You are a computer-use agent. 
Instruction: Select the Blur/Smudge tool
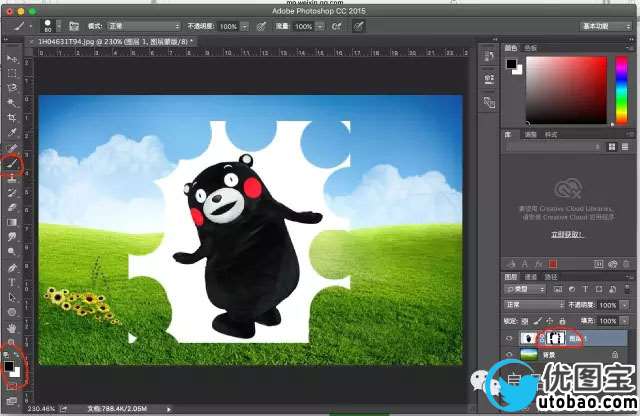pyautogui.click(x=12, y=237)
